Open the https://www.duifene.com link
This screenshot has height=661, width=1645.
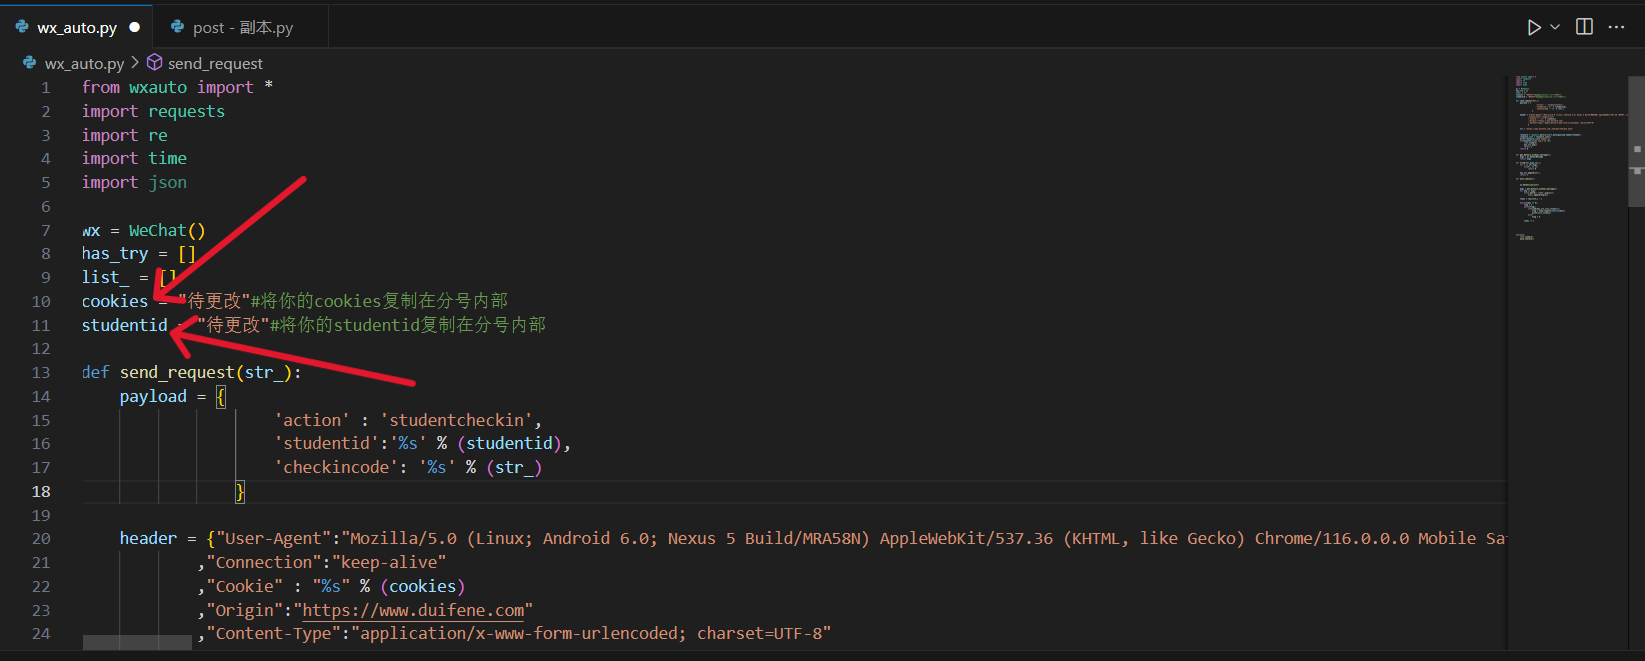point(413,610)
